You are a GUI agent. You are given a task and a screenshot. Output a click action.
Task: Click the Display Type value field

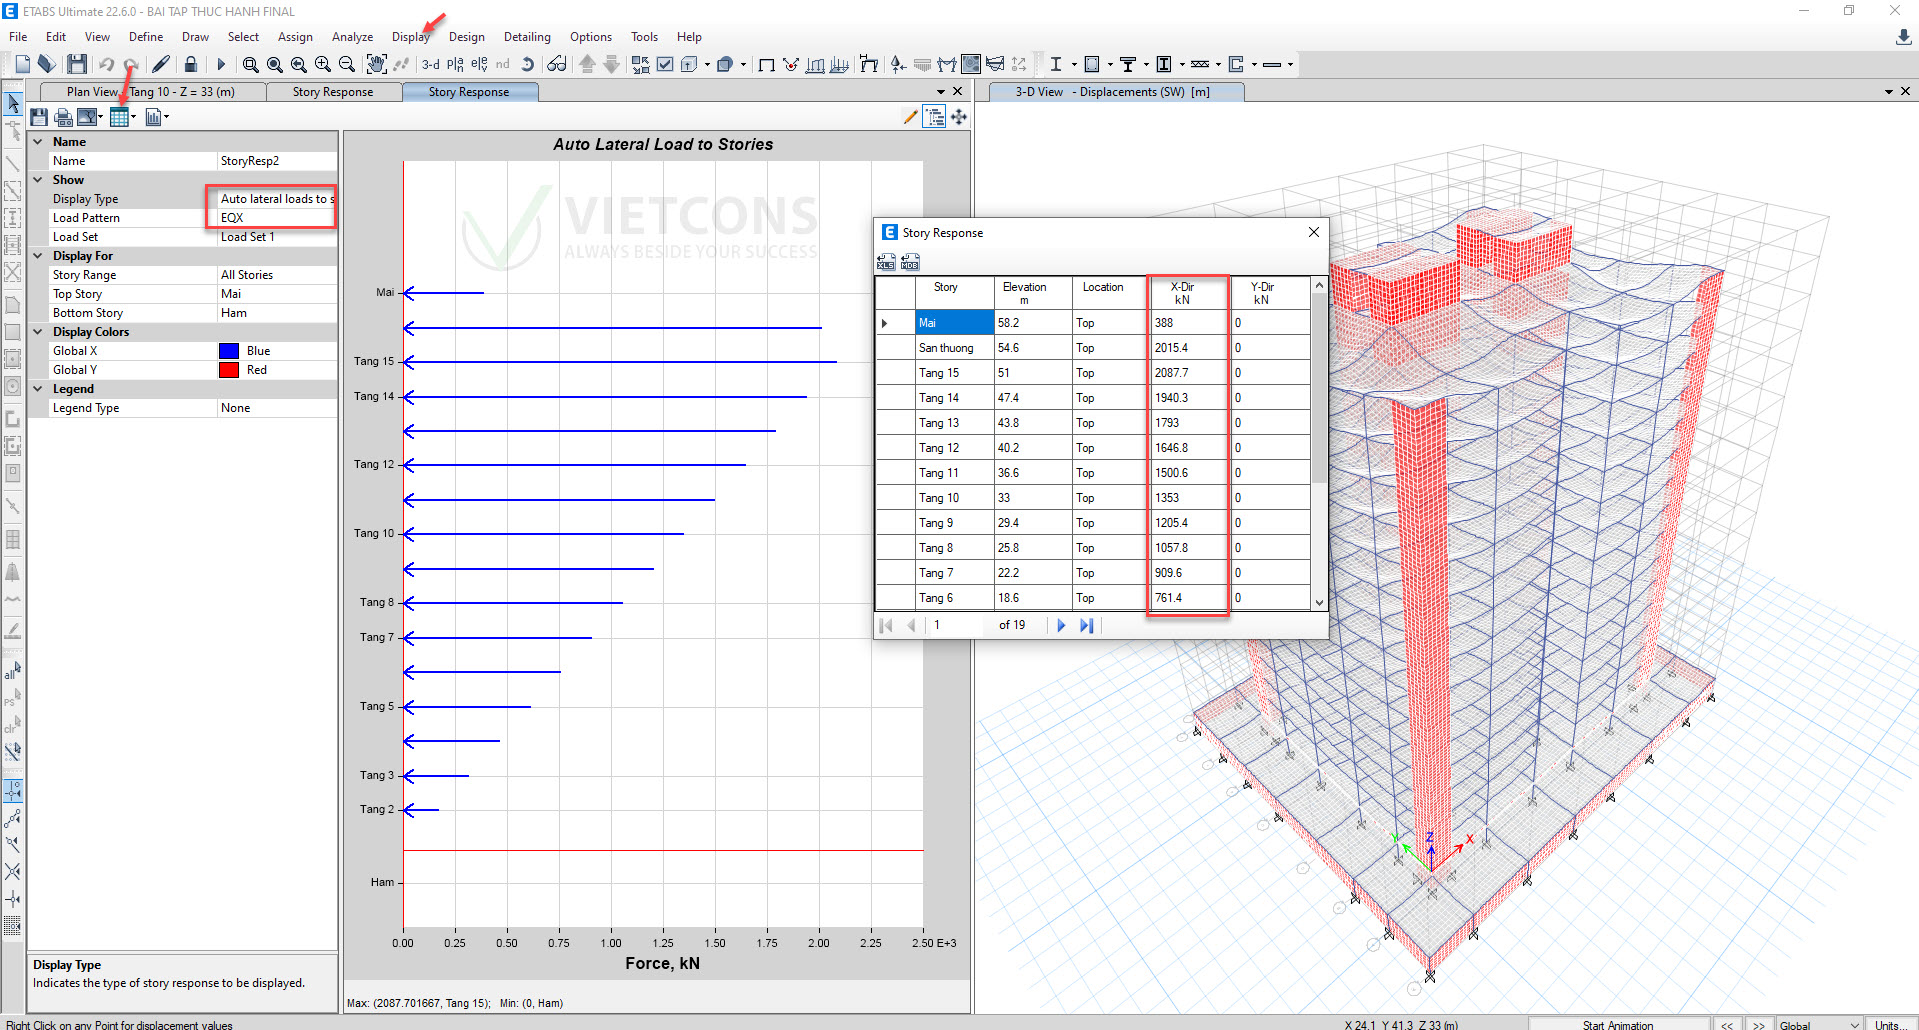277,199
